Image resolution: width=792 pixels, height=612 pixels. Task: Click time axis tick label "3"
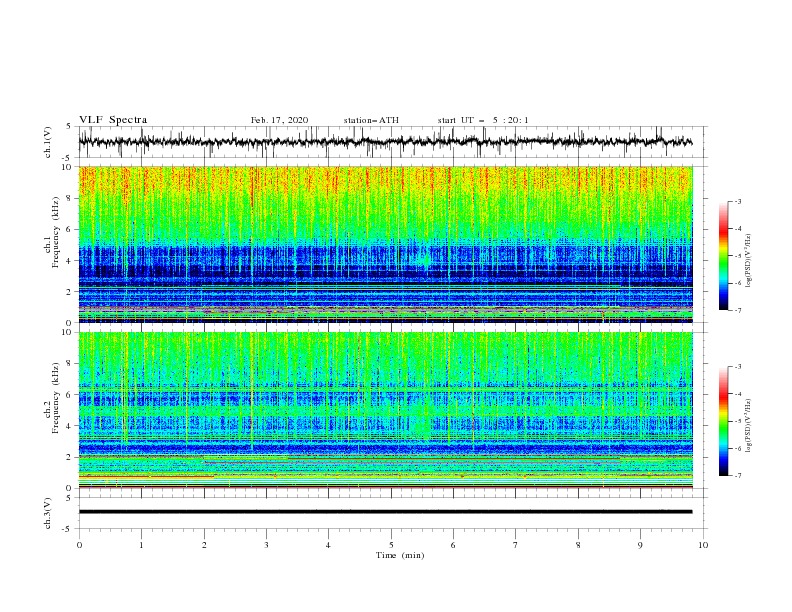pos(266,545)
